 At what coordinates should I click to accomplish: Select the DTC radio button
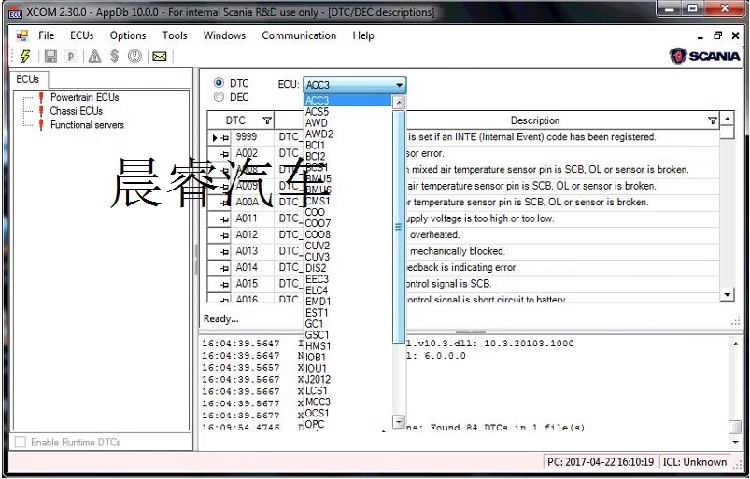219,83
